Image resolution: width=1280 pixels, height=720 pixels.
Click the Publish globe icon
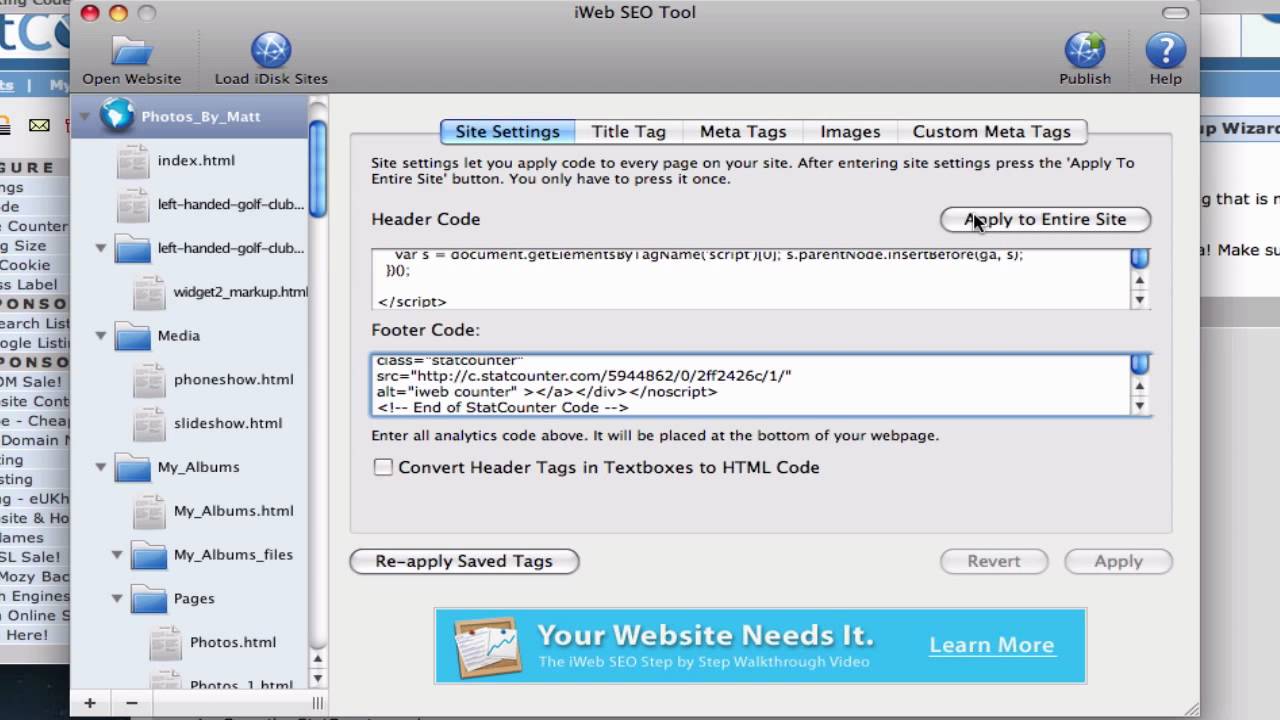coord(1085,50)
